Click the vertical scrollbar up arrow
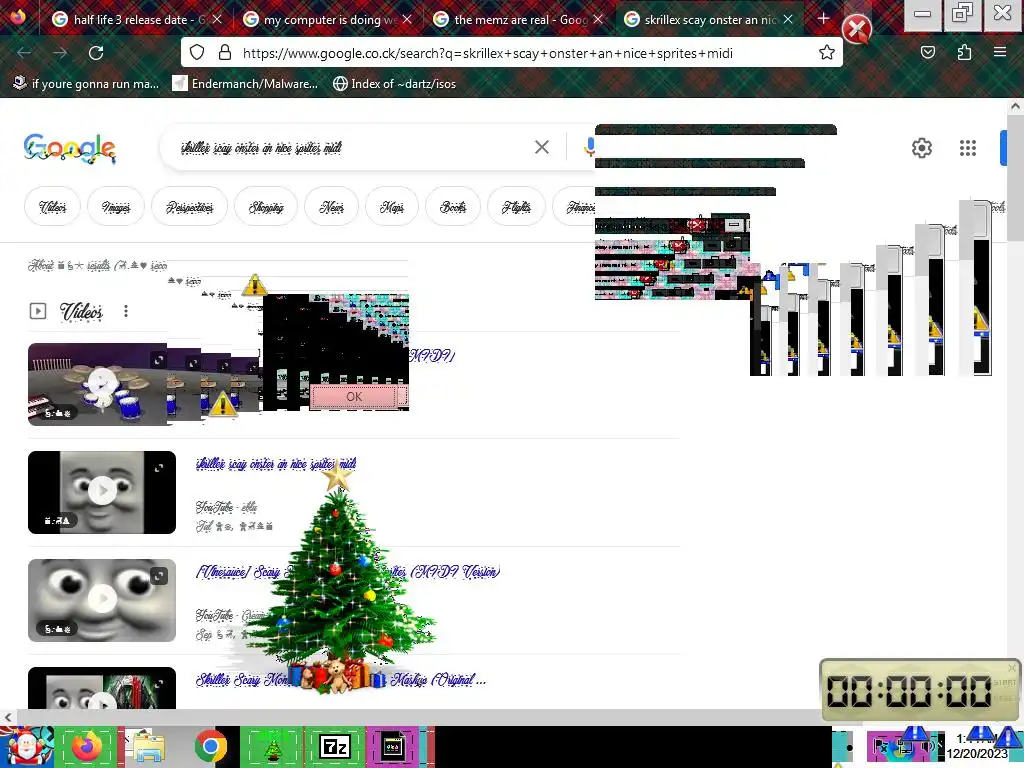Screen dimensions: 1024x768 coord(1016,106)
